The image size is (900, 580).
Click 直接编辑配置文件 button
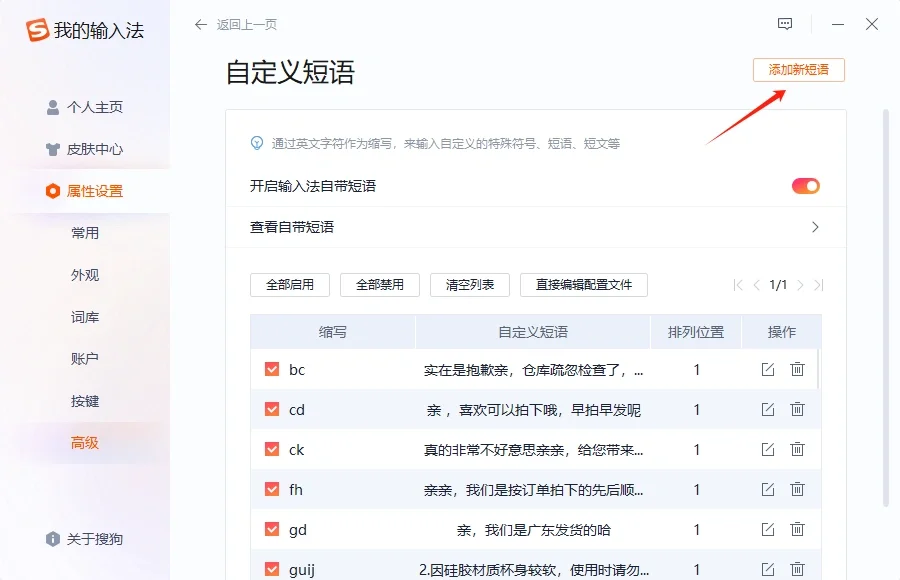point(584,285)
